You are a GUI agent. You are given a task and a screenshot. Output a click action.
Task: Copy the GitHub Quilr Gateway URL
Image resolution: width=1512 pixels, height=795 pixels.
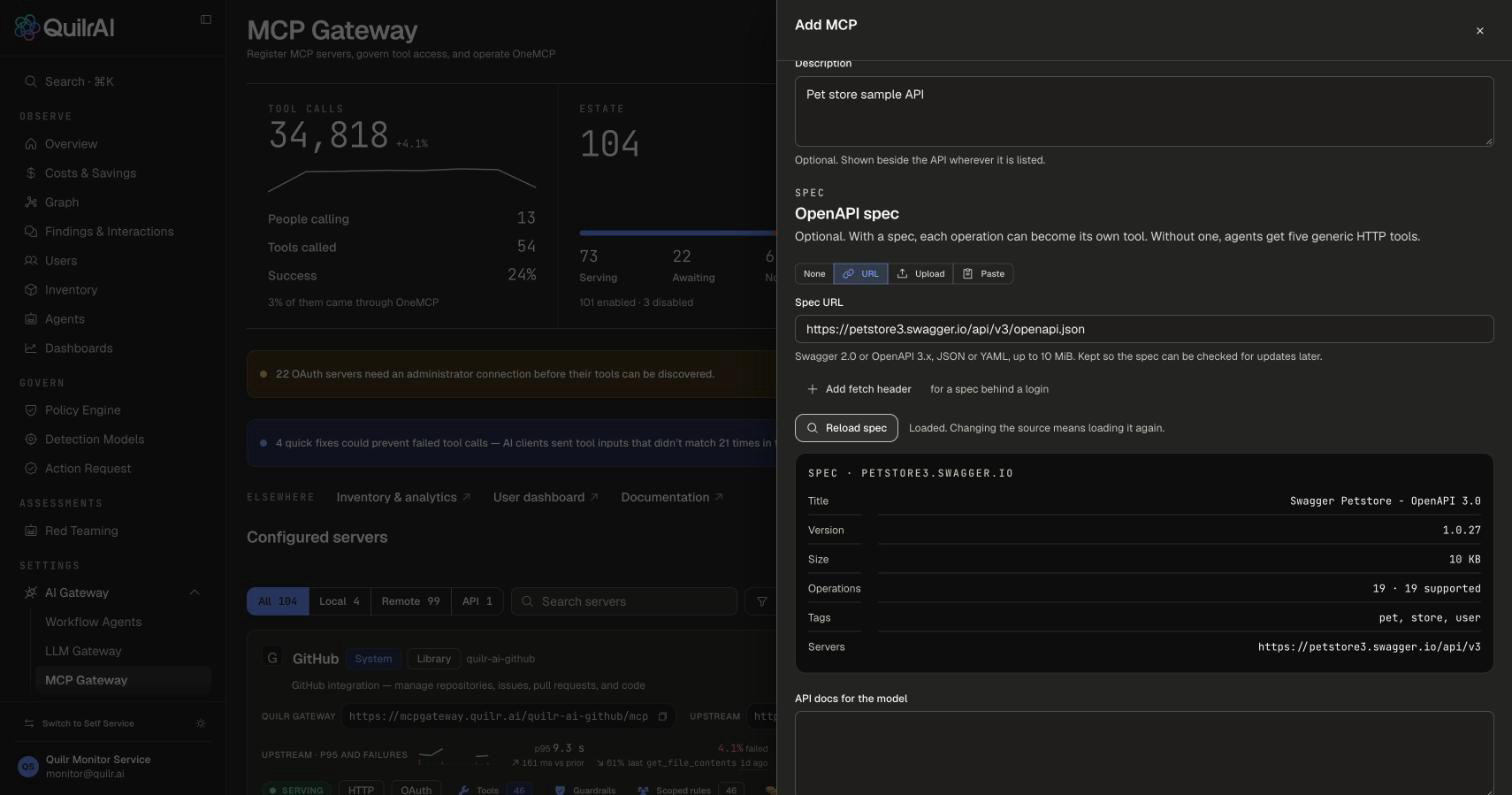click(662, 716)
